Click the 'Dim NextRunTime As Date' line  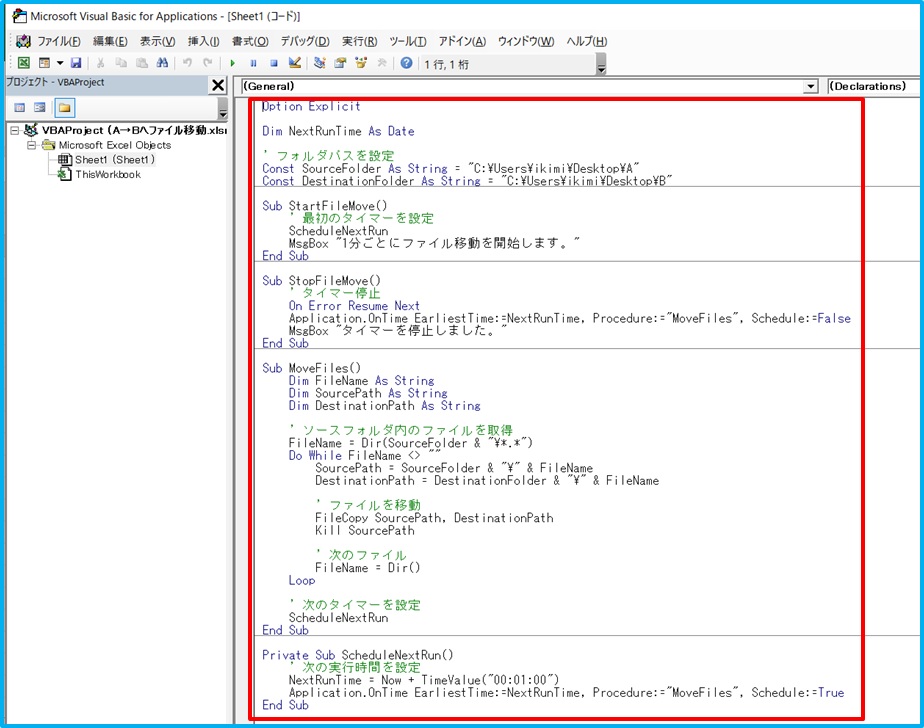[x=338, y=131]
